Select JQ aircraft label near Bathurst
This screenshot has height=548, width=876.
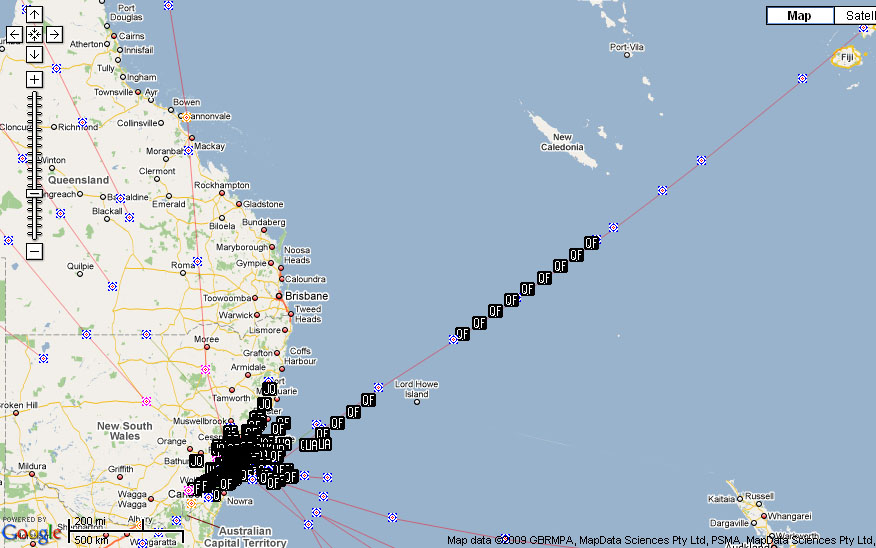click(x=197, y=461)
